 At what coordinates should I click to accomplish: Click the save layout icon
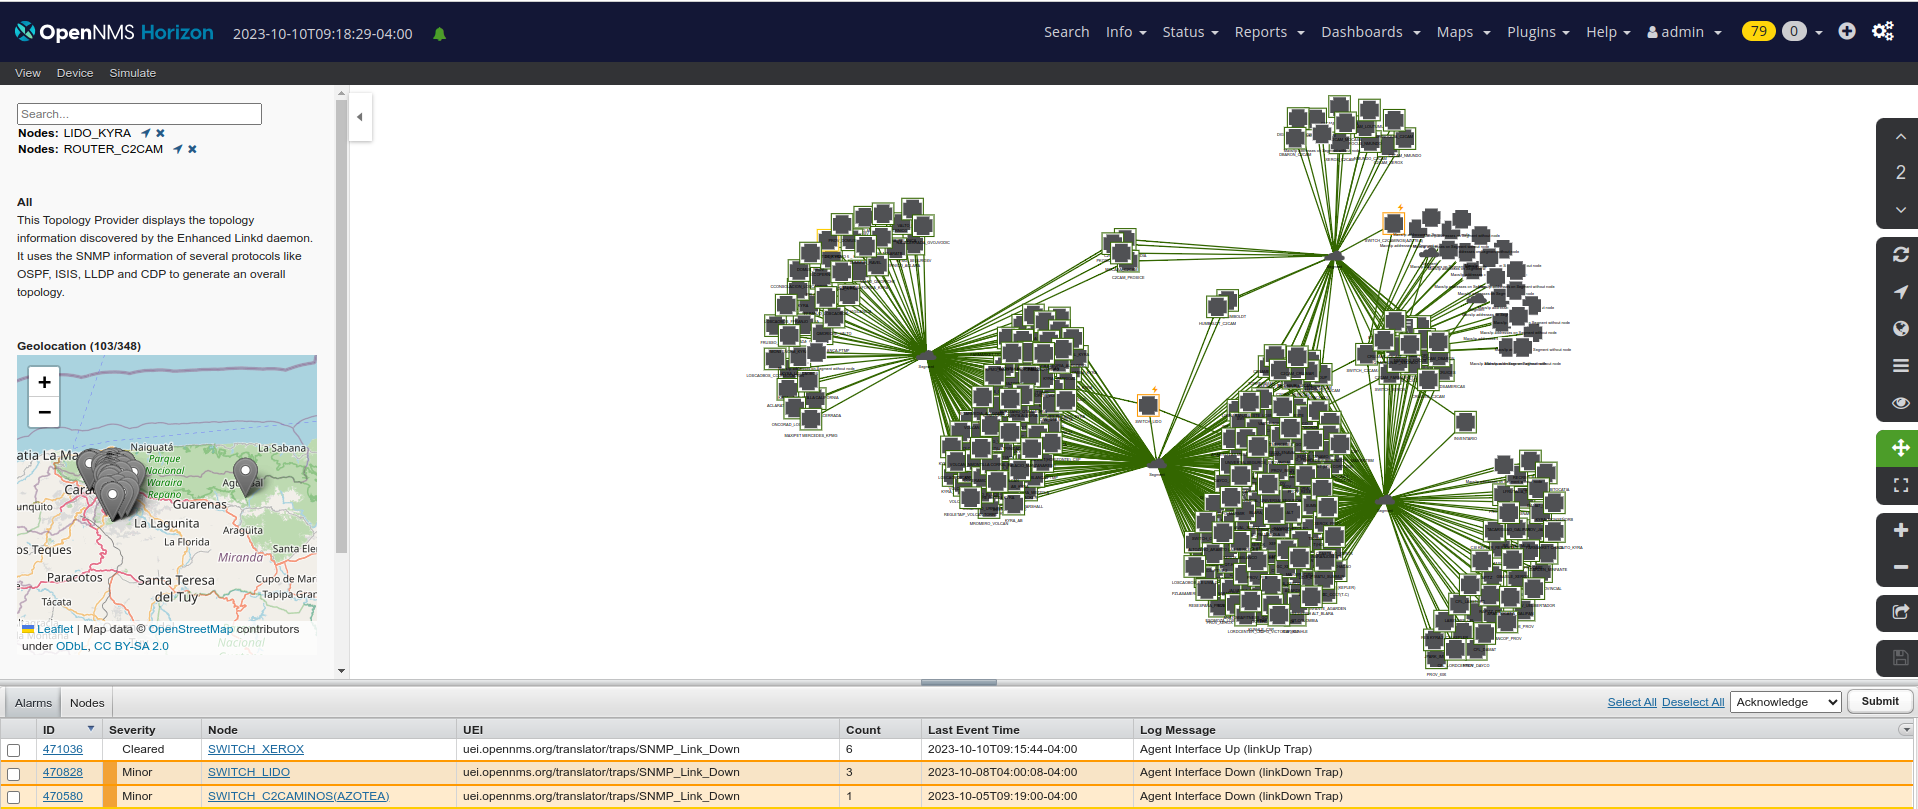(1900, 657)
